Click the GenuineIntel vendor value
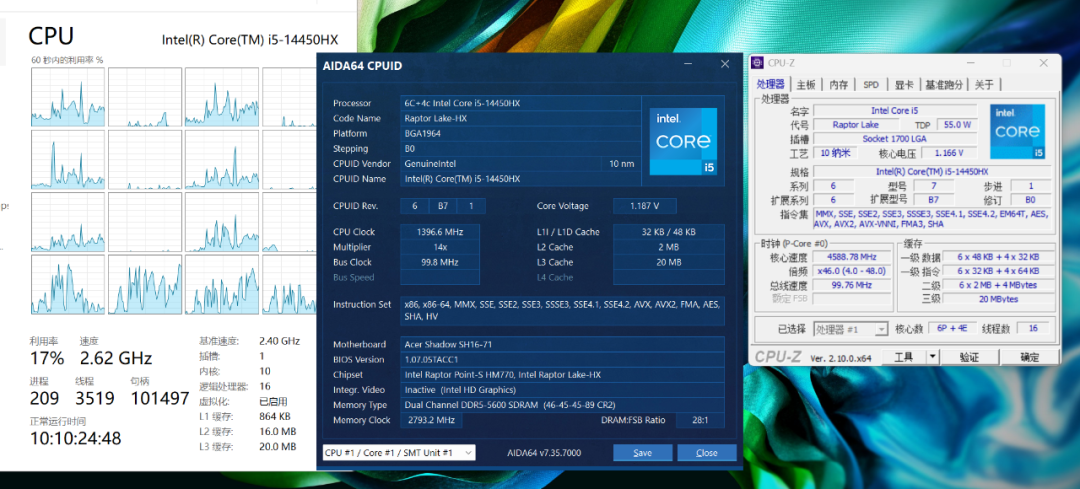This screenshot has height=489, width=1080. [501, 163]
